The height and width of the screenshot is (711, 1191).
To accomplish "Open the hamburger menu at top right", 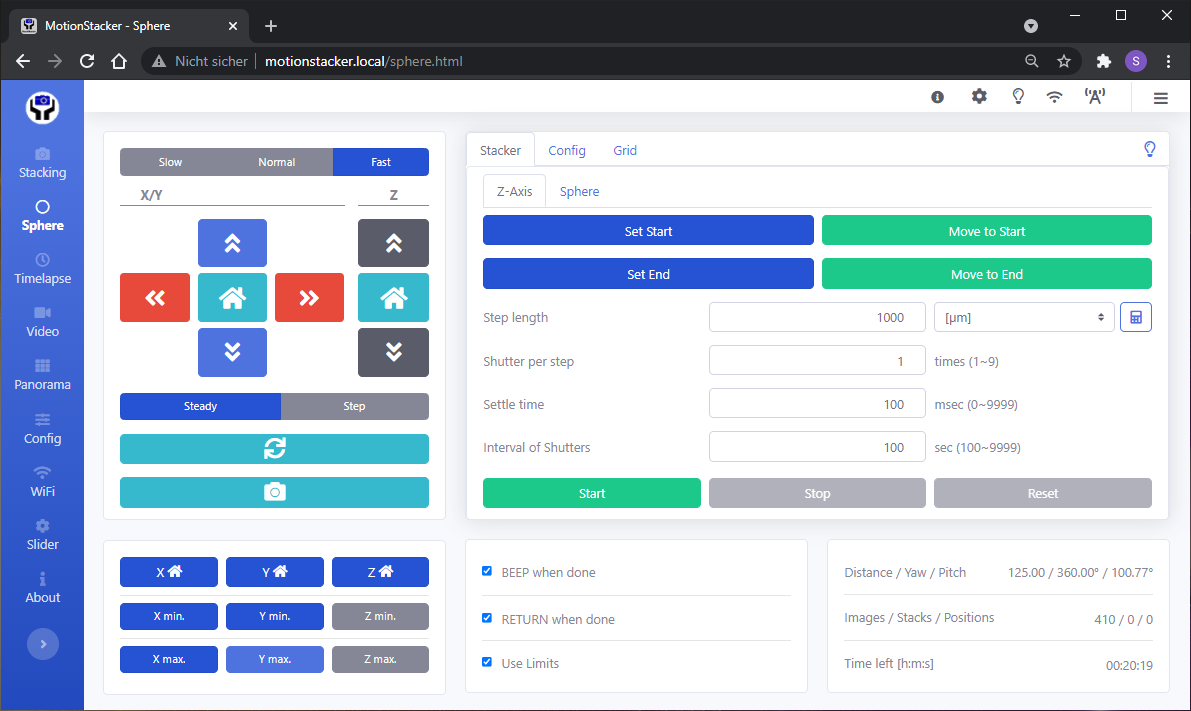I will pos(1160,98).
